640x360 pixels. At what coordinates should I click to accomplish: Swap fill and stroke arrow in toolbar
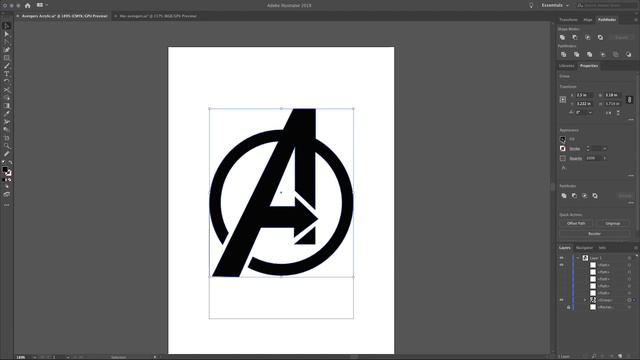point(10,162)
